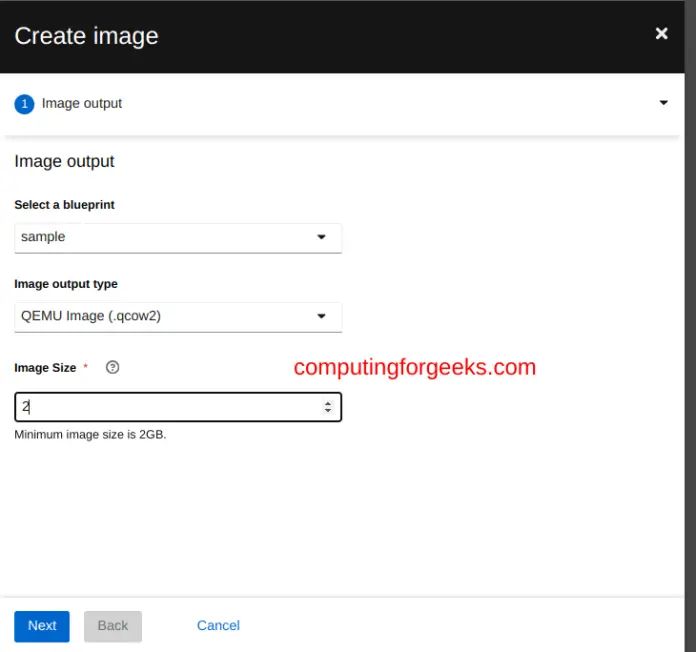The image size is (696, 652).
Task: Close the Create image dialog
Action: 661,34
